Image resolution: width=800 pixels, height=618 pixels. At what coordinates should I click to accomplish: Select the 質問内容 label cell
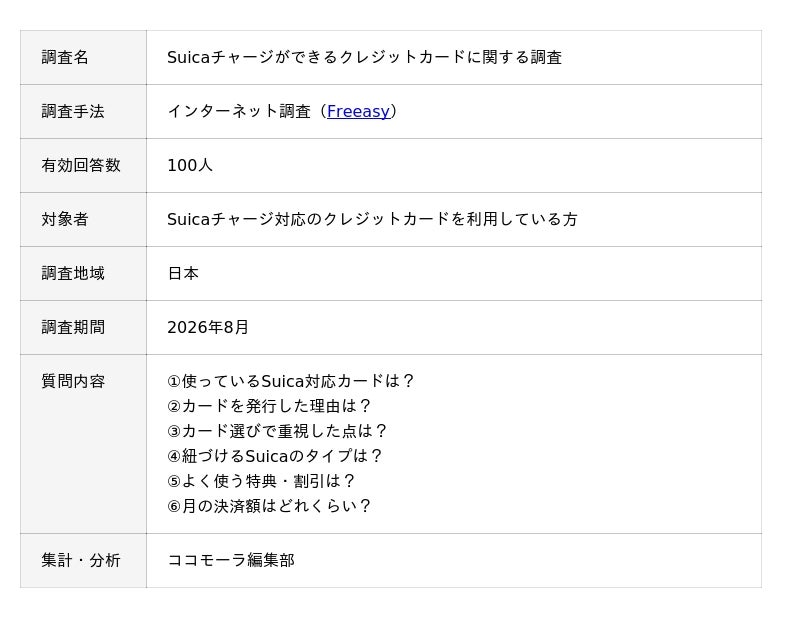[x=83, y=444]
